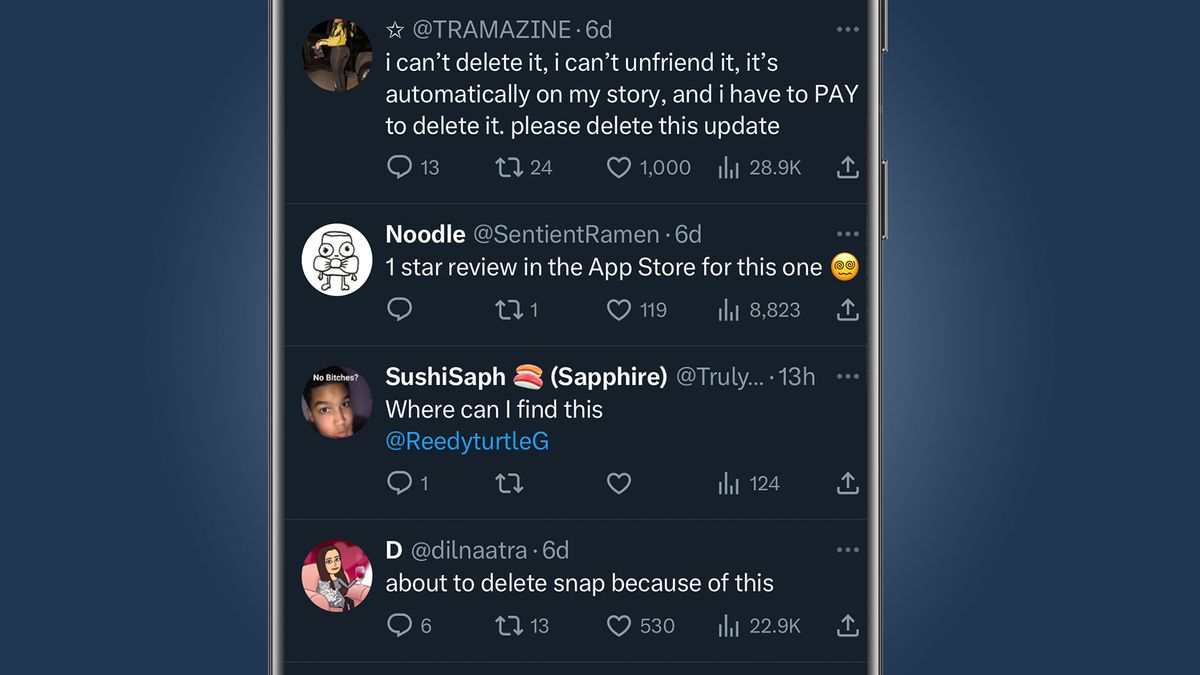Open Noodle's profile avatar
This screenshot has height=675, width=1200.
click(x=337, y=260)
